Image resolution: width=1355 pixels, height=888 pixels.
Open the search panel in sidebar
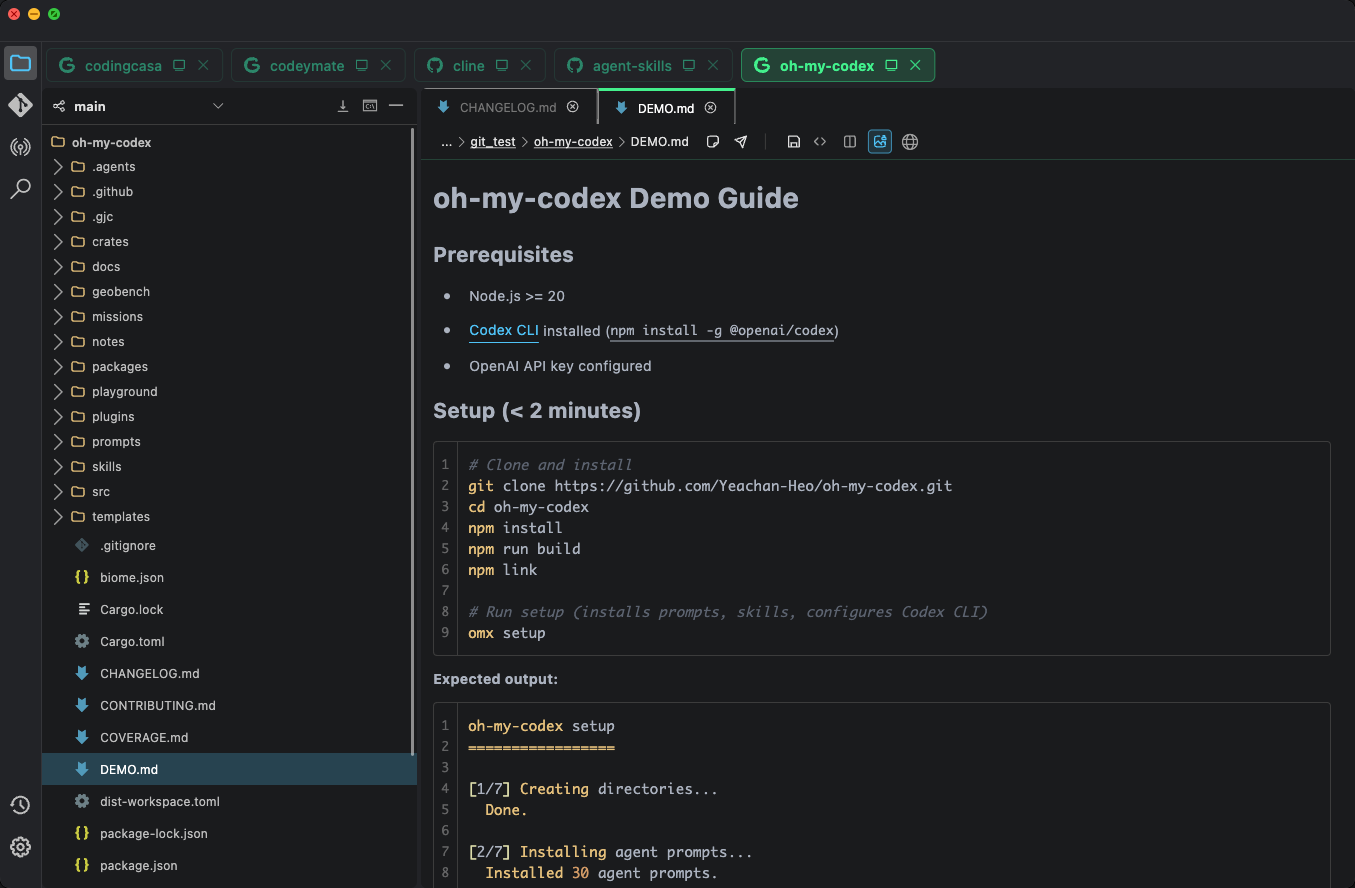pyautogui.click(x=20, y=189)
